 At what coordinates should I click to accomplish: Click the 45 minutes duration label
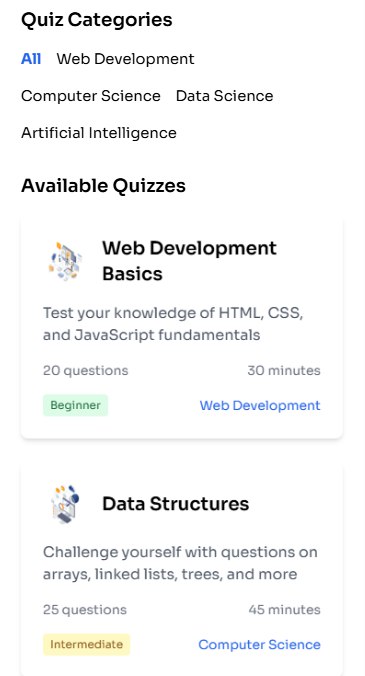(284, 610)
